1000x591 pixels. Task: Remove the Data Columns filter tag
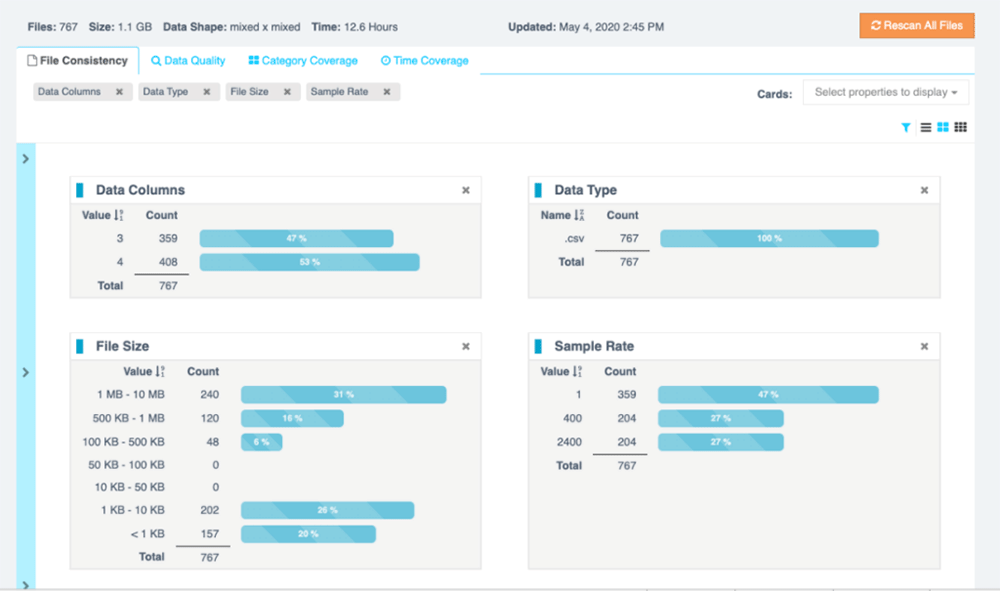[119, 92]
